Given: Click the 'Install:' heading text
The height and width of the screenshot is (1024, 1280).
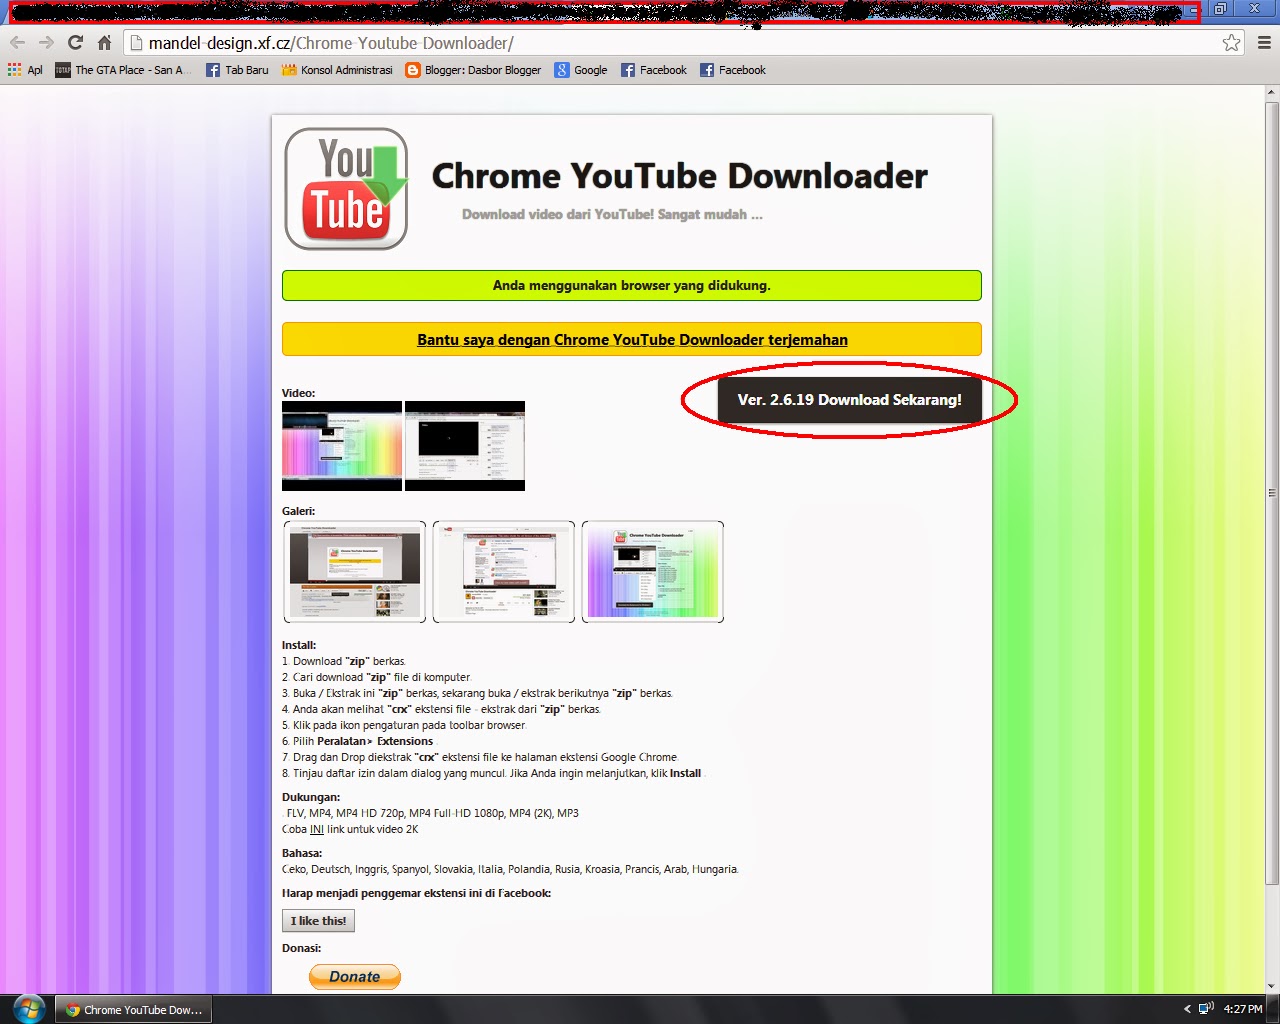Looking at the screenshot, I should (x=299, y=645).
